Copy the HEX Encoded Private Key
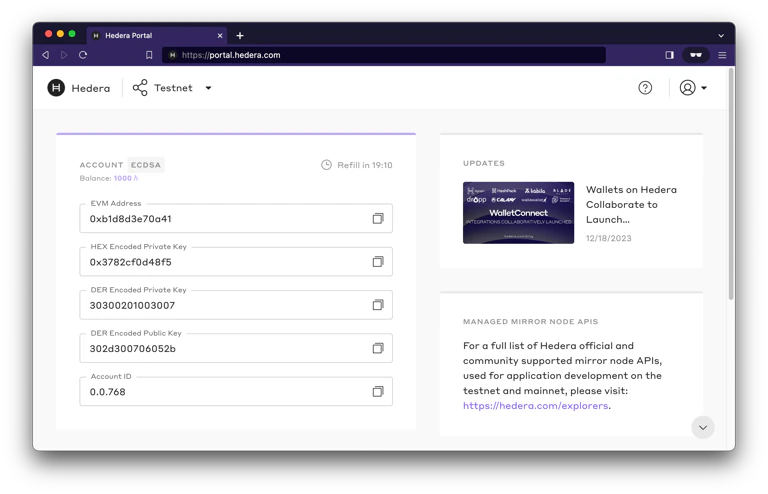Screen dimensions: 768x494 (378, 261)
